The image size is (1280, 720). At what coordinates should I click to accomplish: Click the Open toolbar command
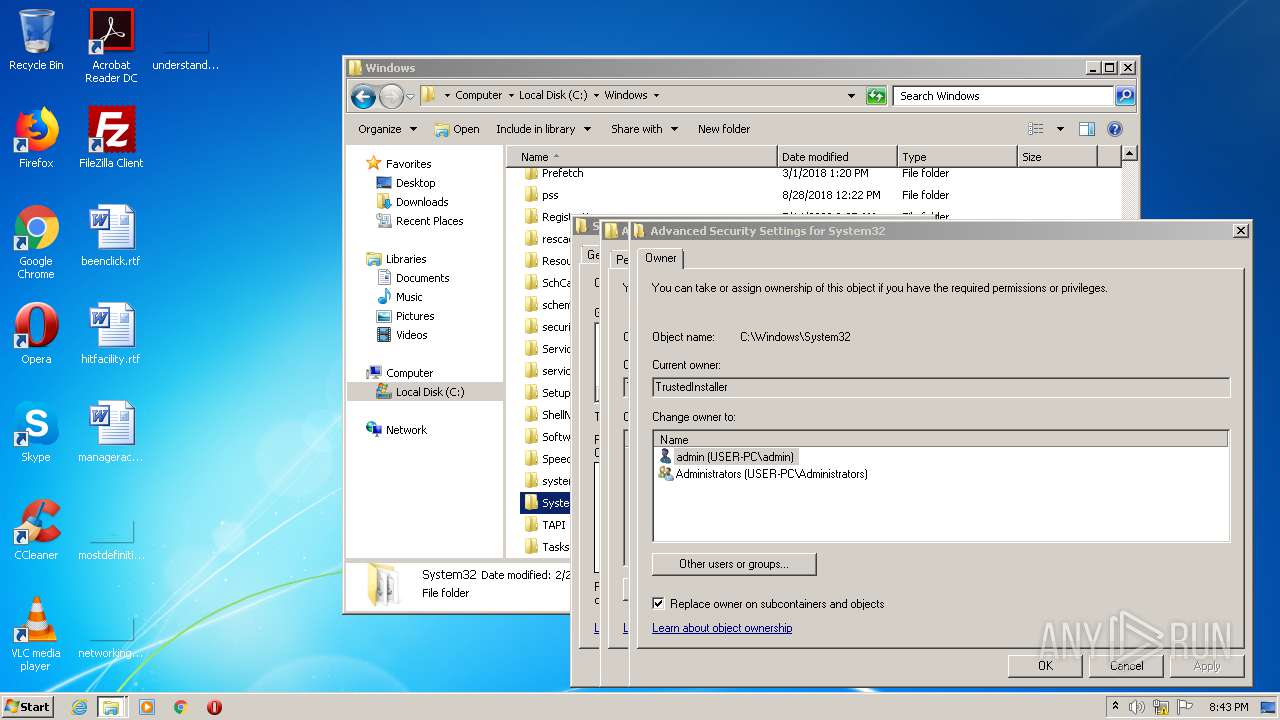(457, 129)
